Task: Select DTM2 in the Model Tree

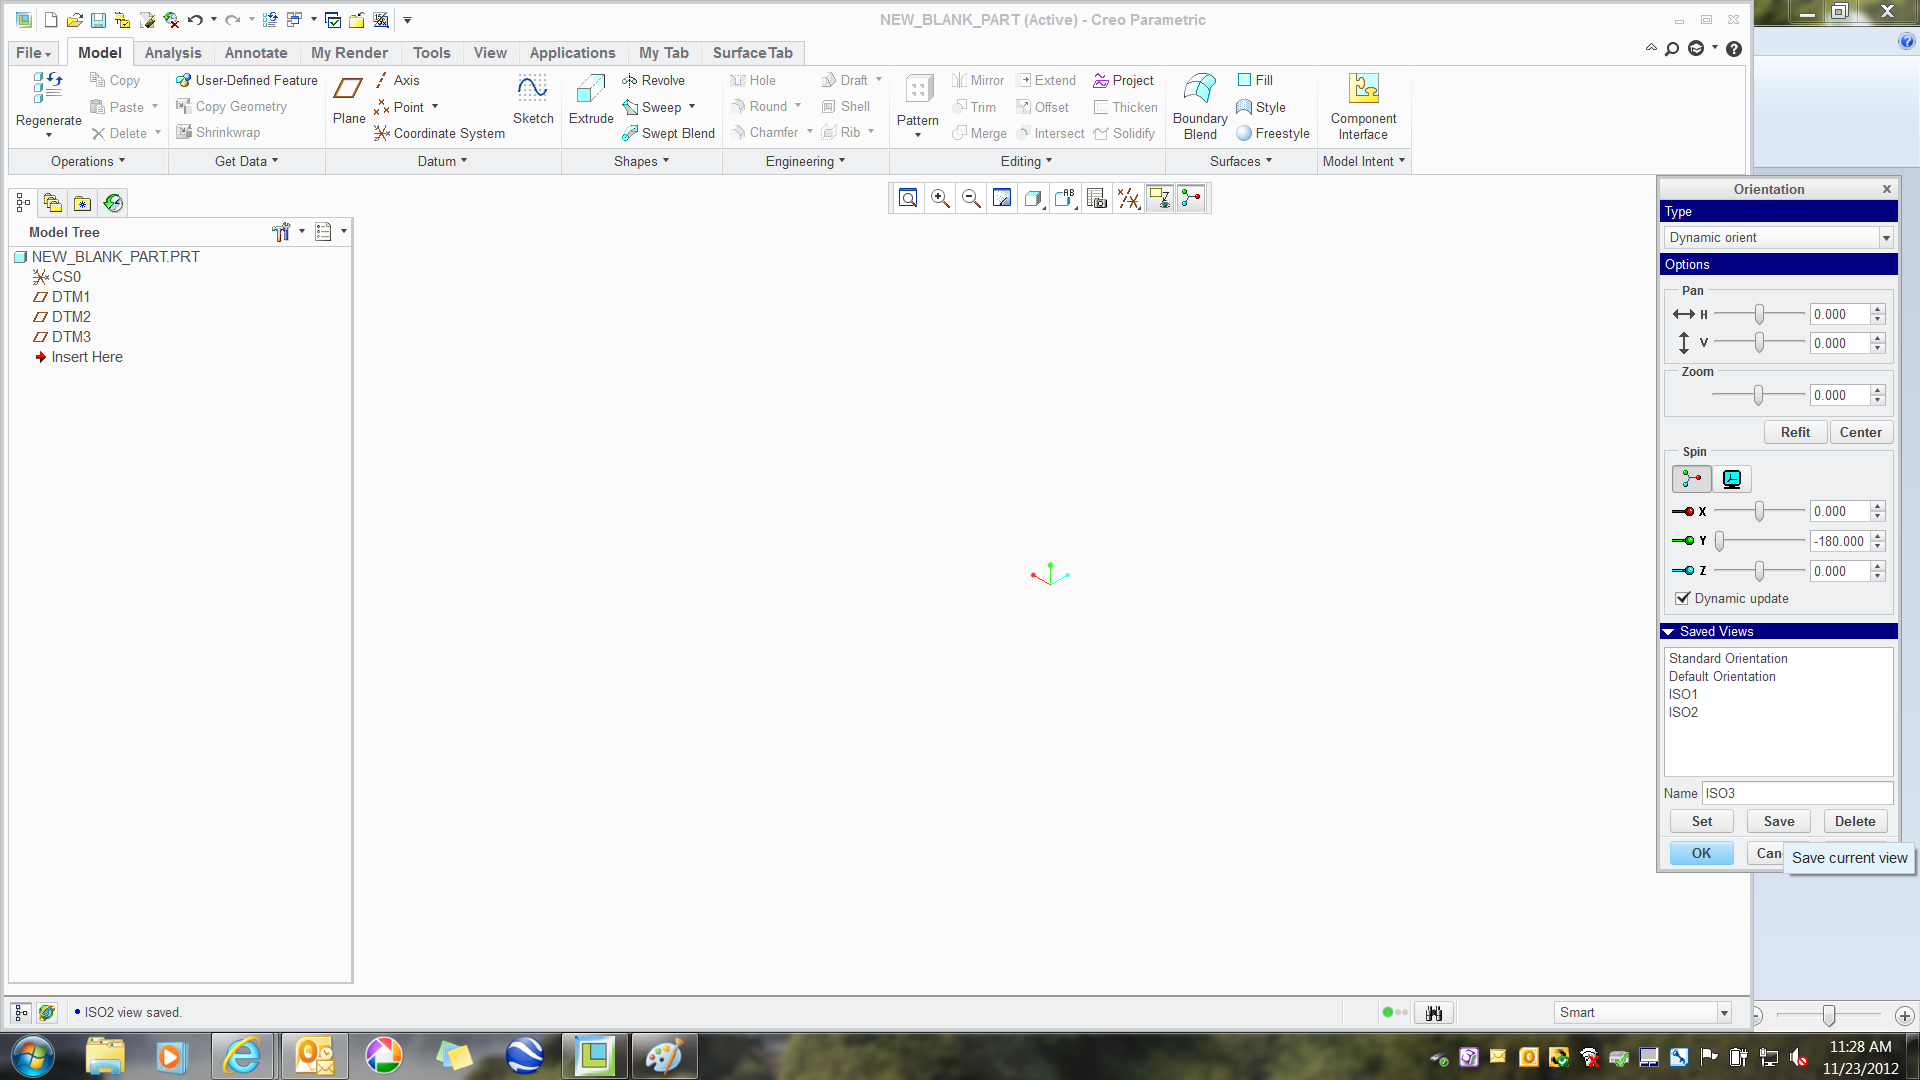Action: click(x=71, y=317)
